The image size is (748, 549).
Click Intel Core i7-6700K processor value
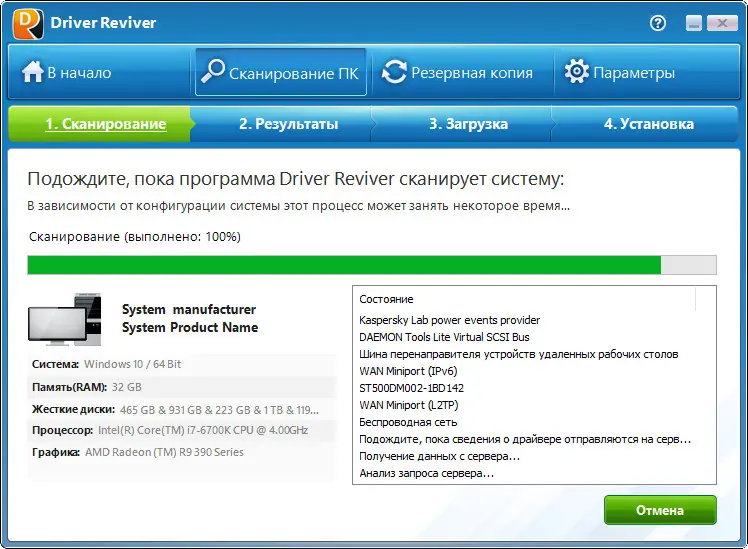pyautogui.click(x=203, y=430)
